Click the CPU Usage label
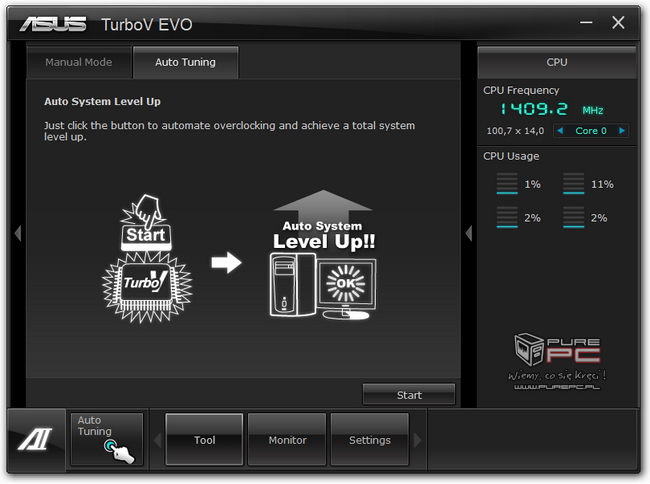The height and width of the screenshot is (484, 650). tap(511, 156)
